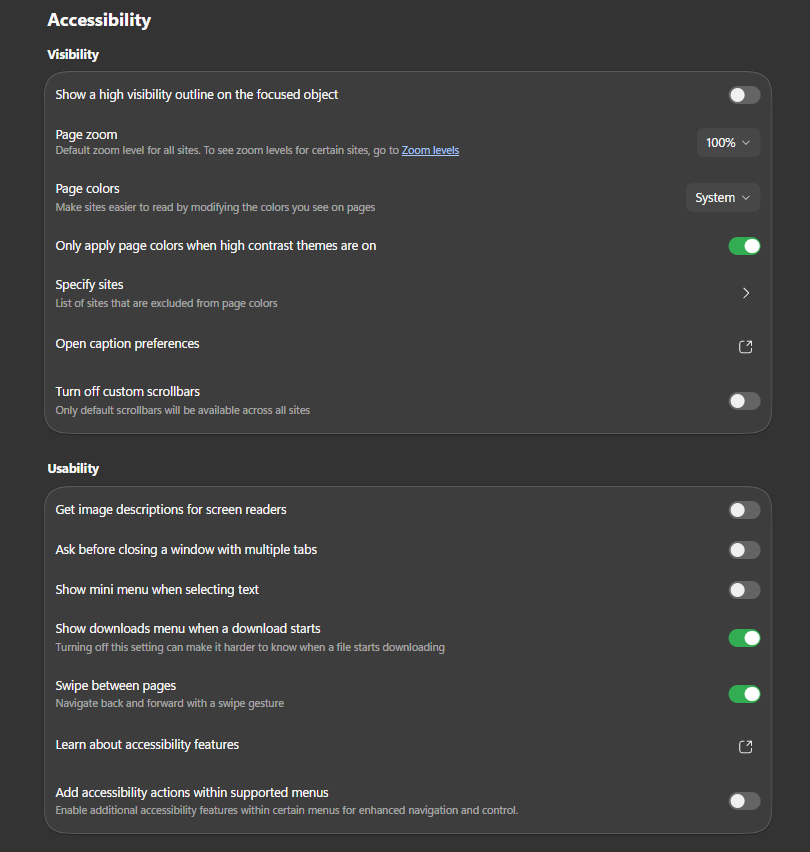Disable only apply page colors with high contrast

point(744,246)
